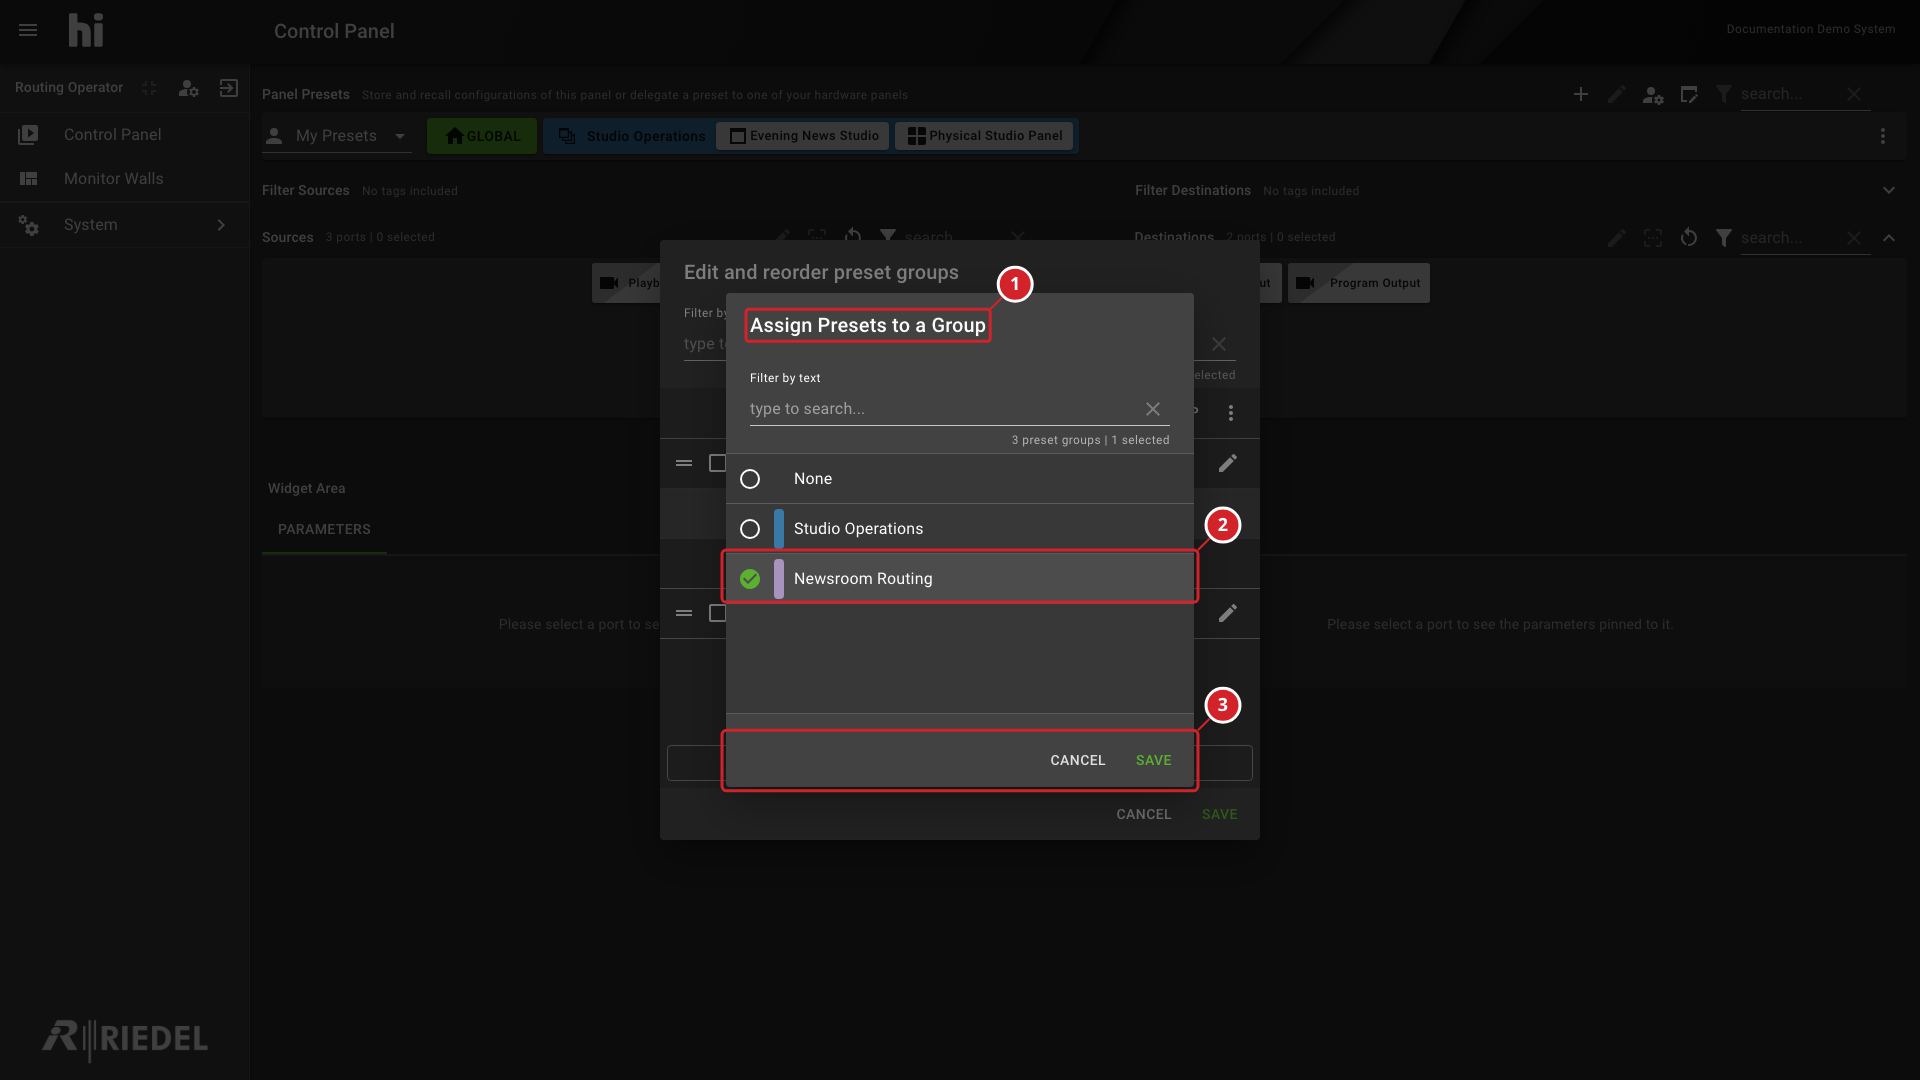The height and width of the screenshot is (1080, 1920).
Task: Select the Program Output destination port
Action: tap(1359, 283)
